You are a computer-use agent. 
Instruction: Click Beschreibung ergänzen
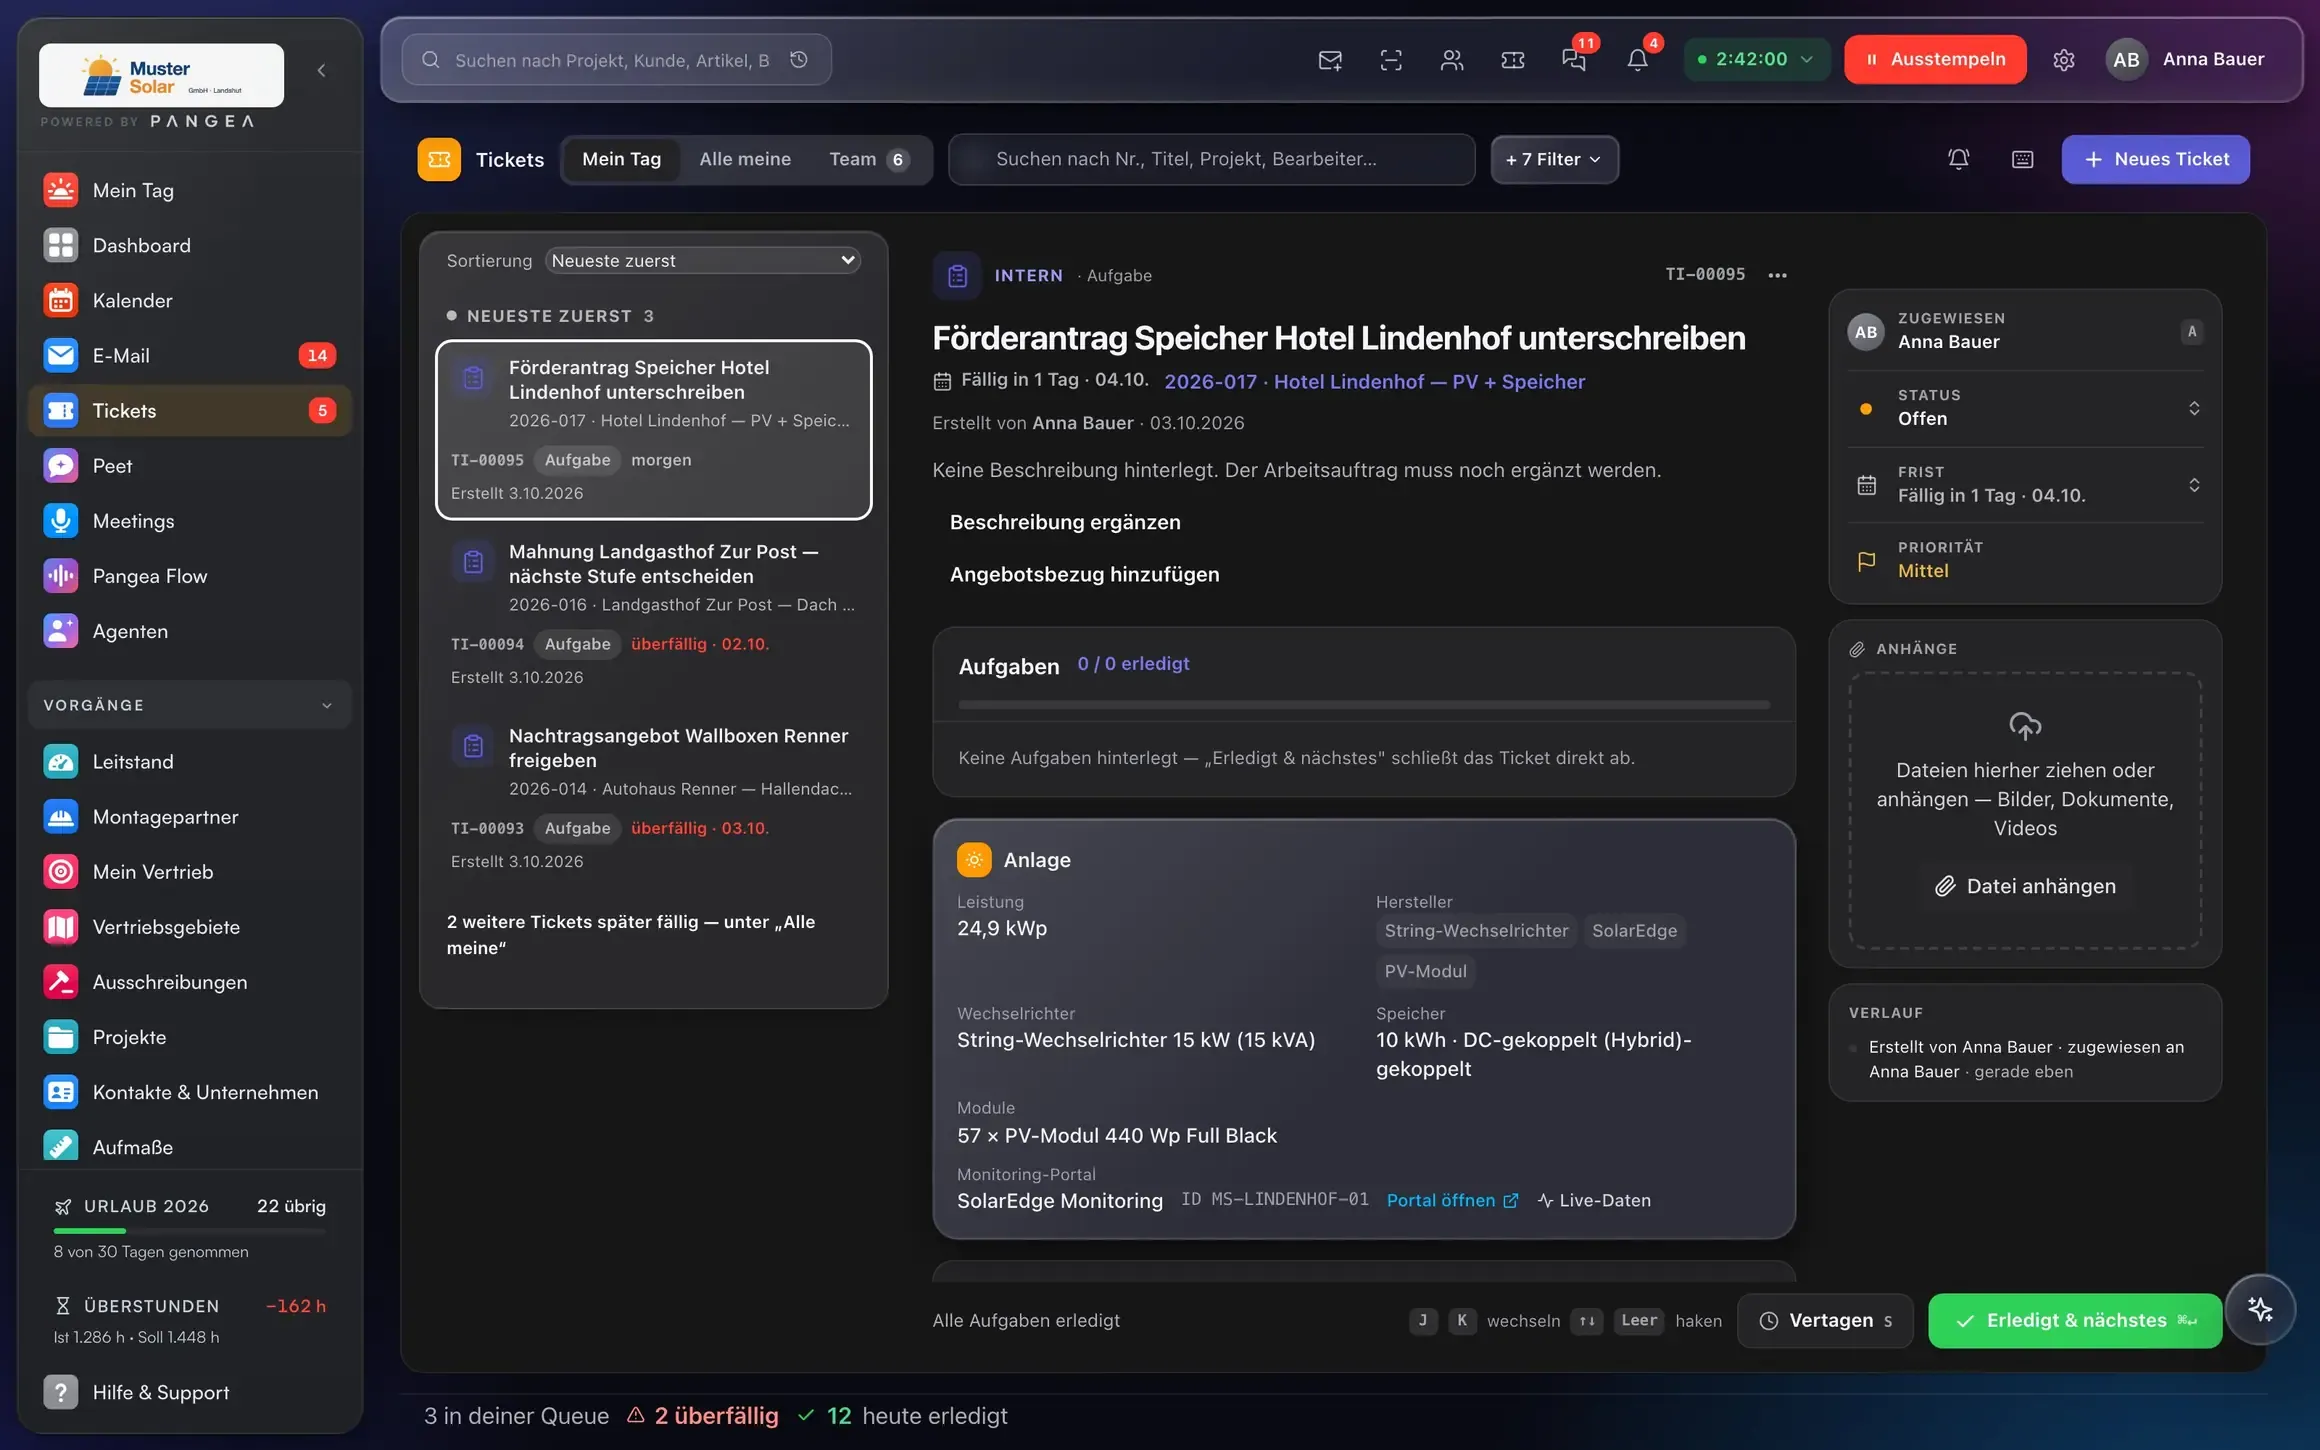click(1065, 522)
